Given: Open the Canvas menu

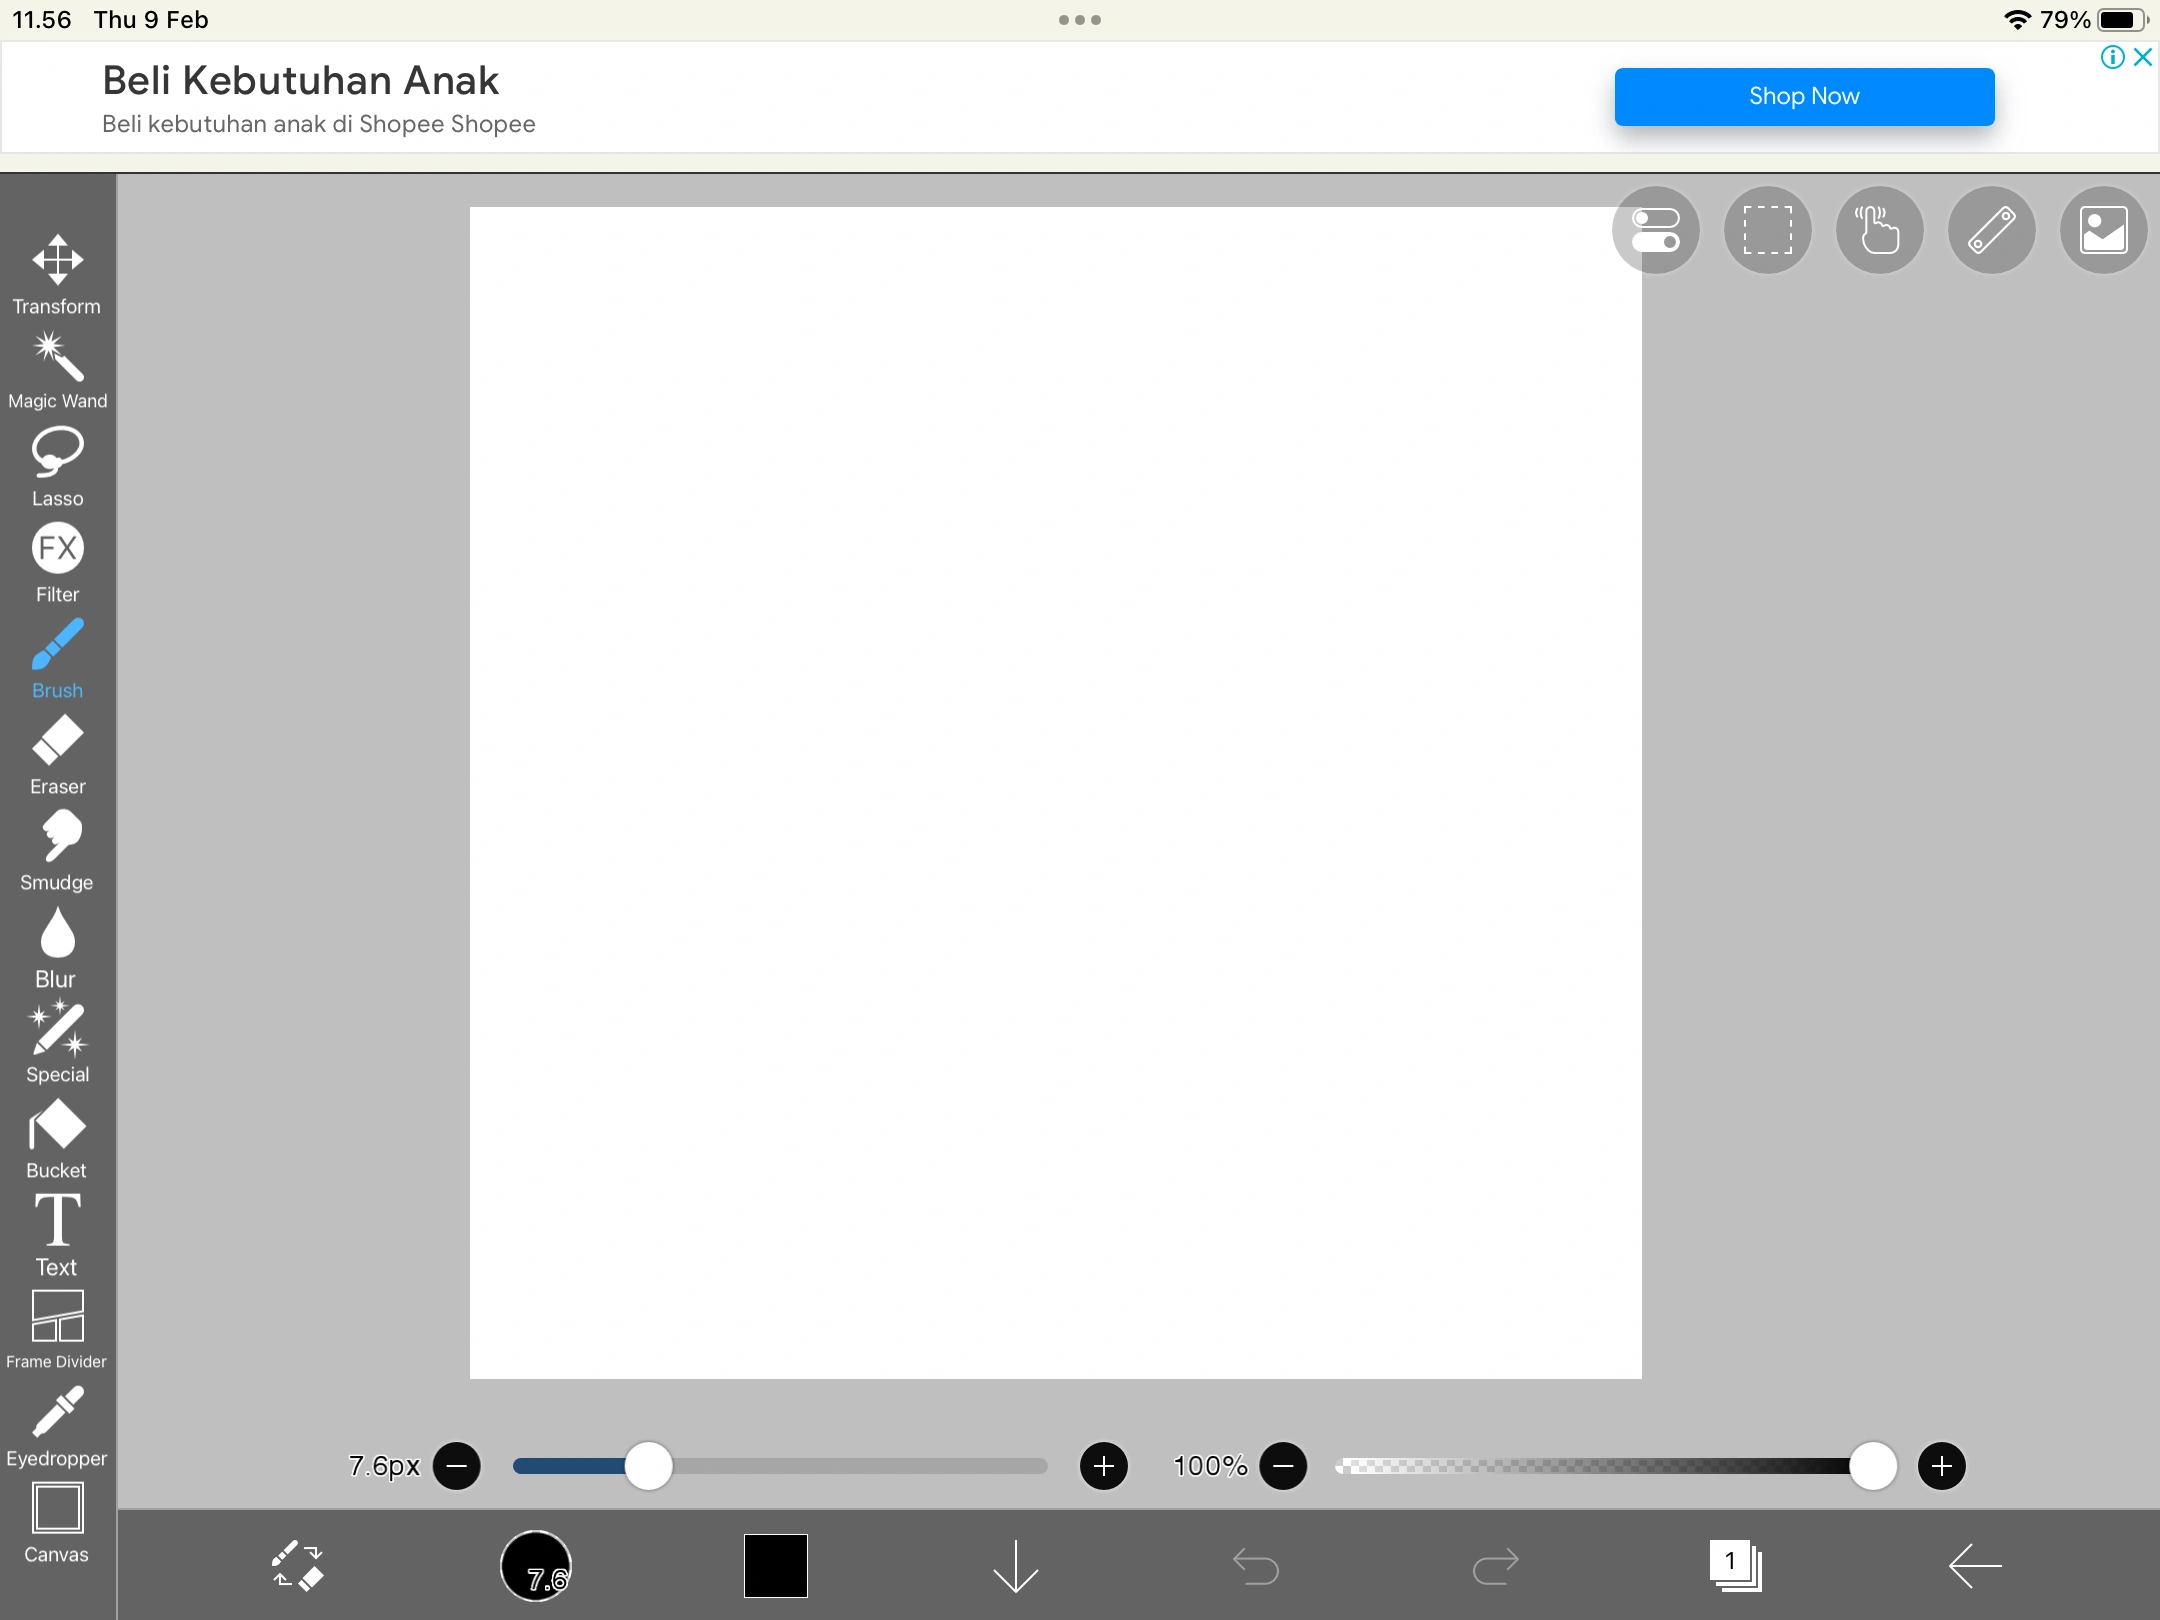Looking at the screenshot, I should coord(57,1521).
